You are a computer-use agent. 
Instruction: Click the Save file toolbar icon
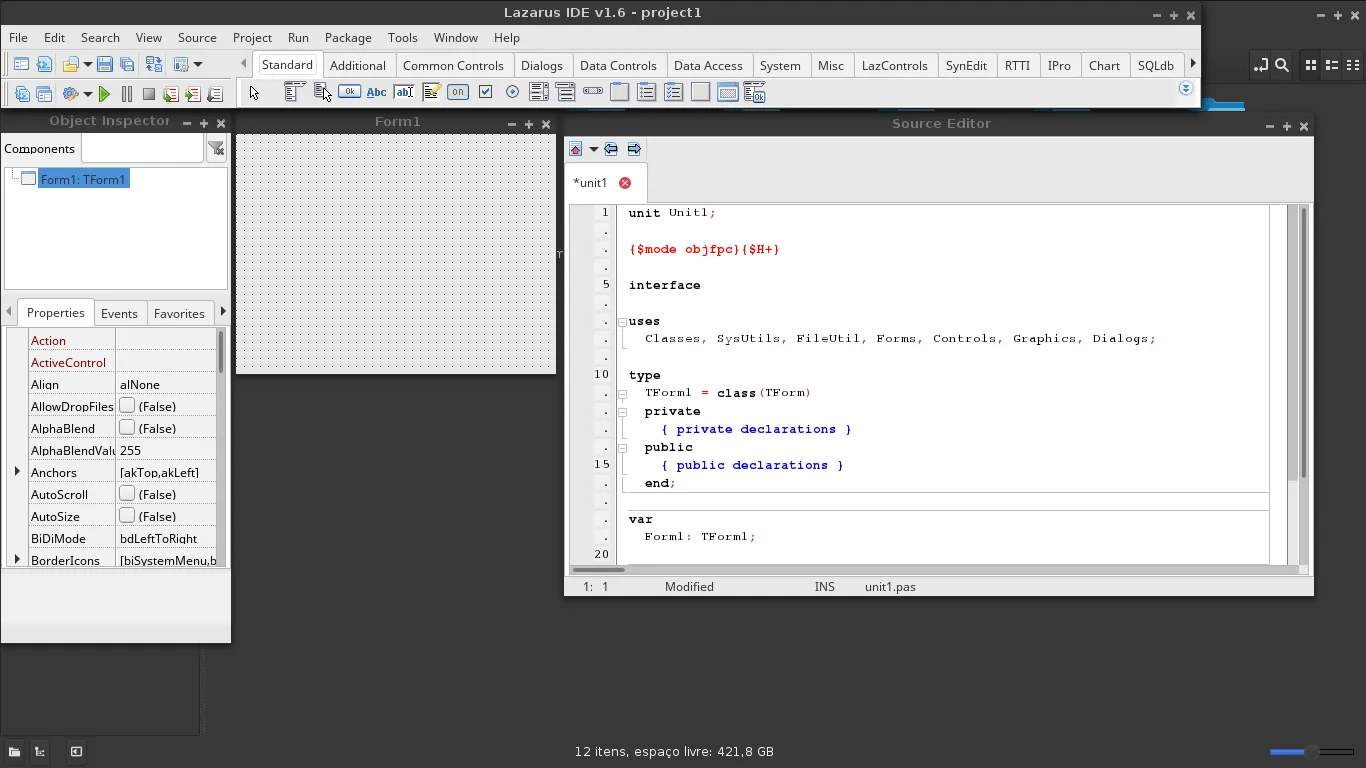pyautogui.click(x=105, y=65)
